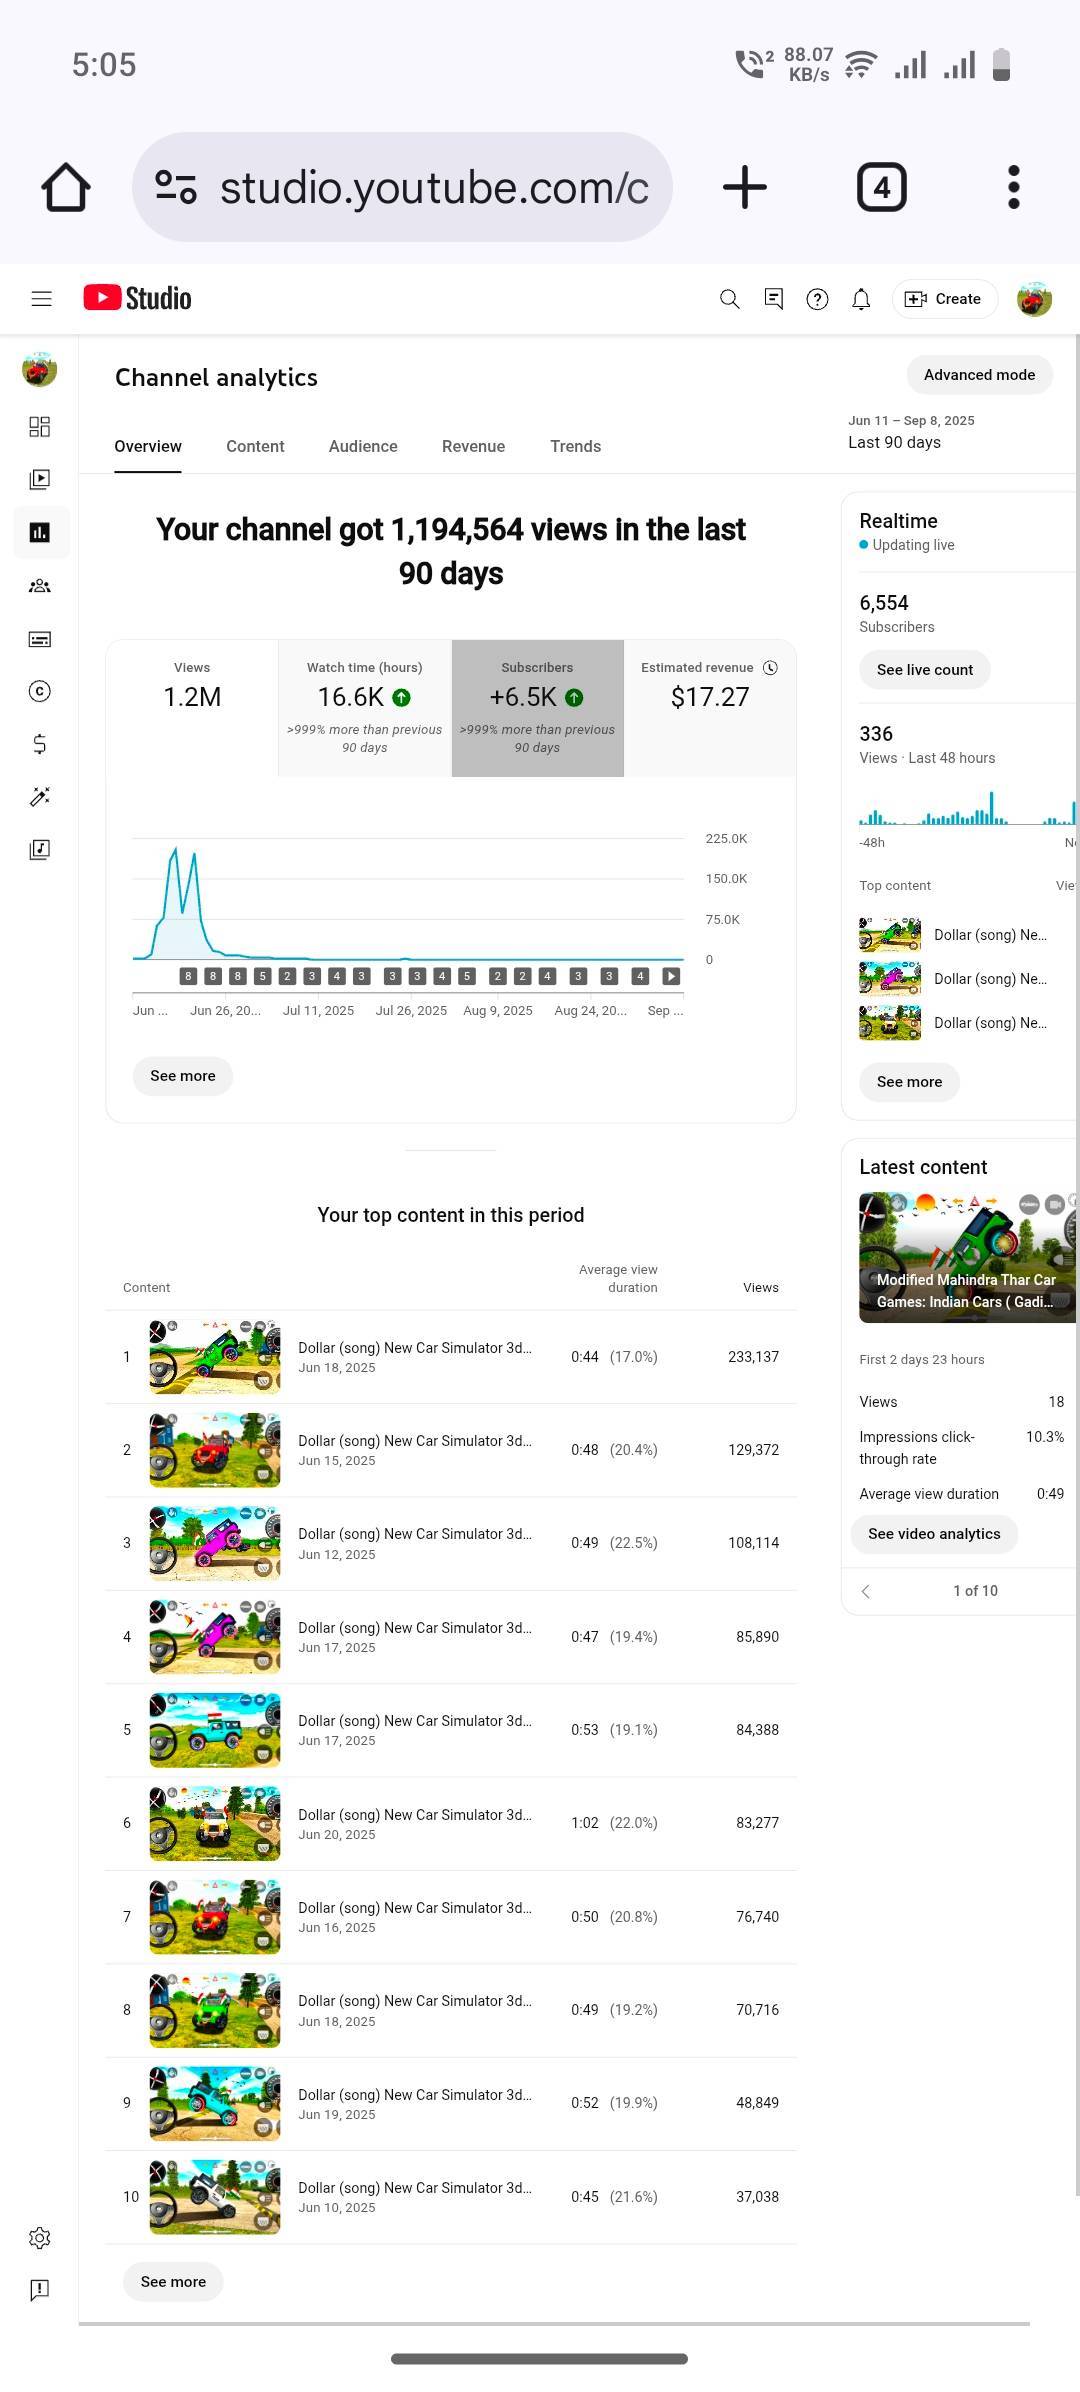Image resolution: width=1080 pixels, height=2392 pixels.
Task: Open Settings gear in left sidebar
Action: [40, 2238]
